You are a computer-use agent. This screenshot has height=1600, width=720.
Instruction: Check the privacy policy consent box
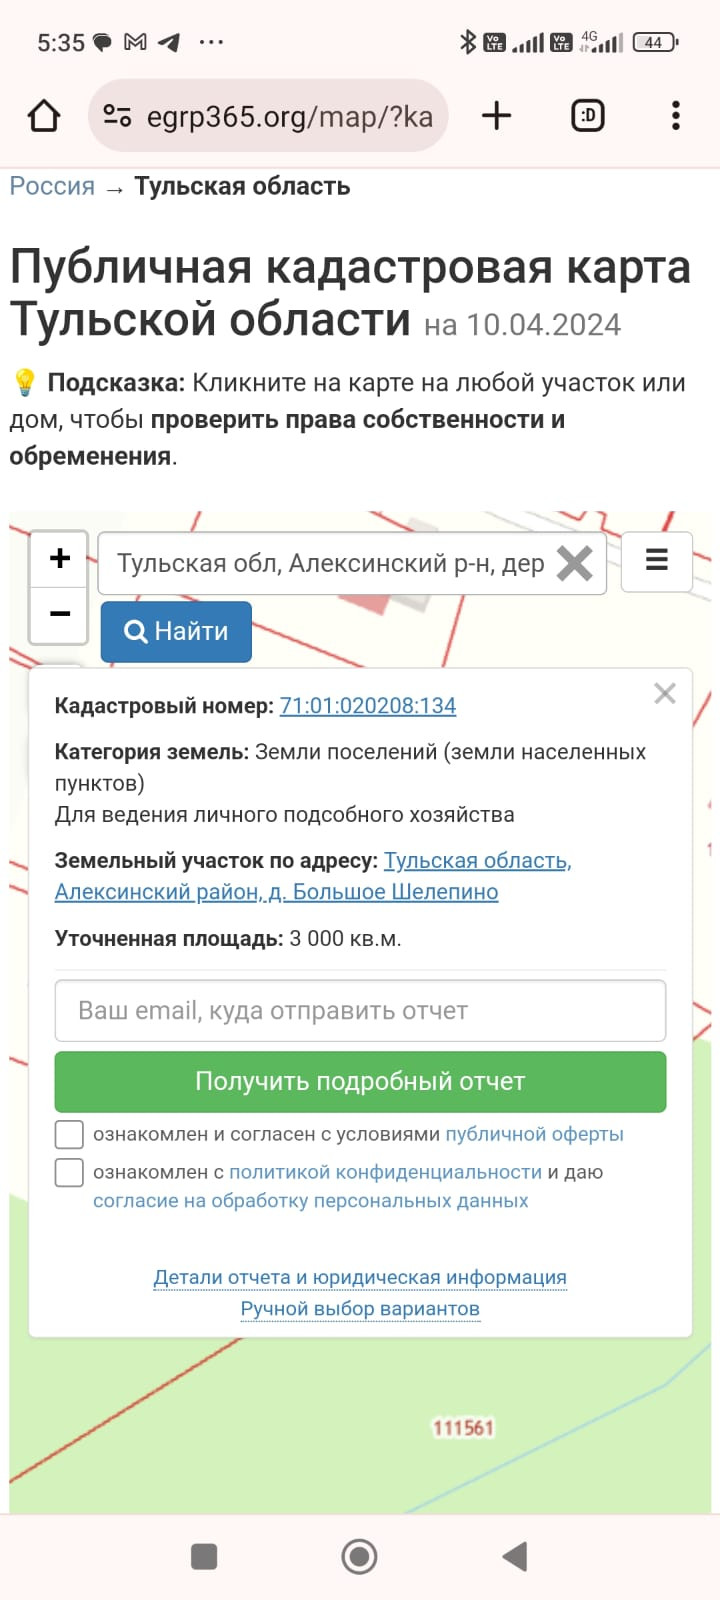point(69,1172)
